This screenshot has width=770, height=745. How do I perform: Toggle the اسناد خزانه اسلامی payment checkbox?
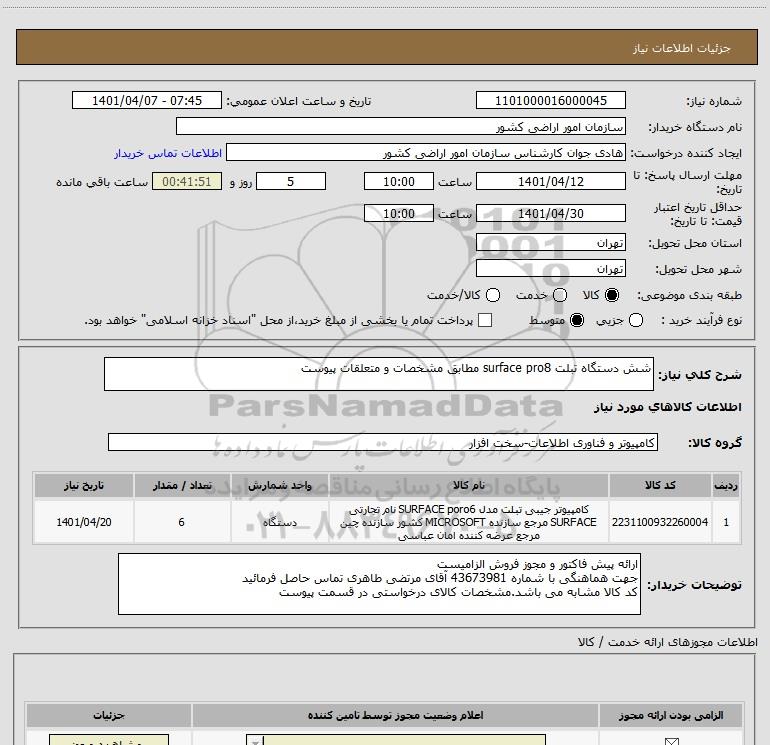485,320
